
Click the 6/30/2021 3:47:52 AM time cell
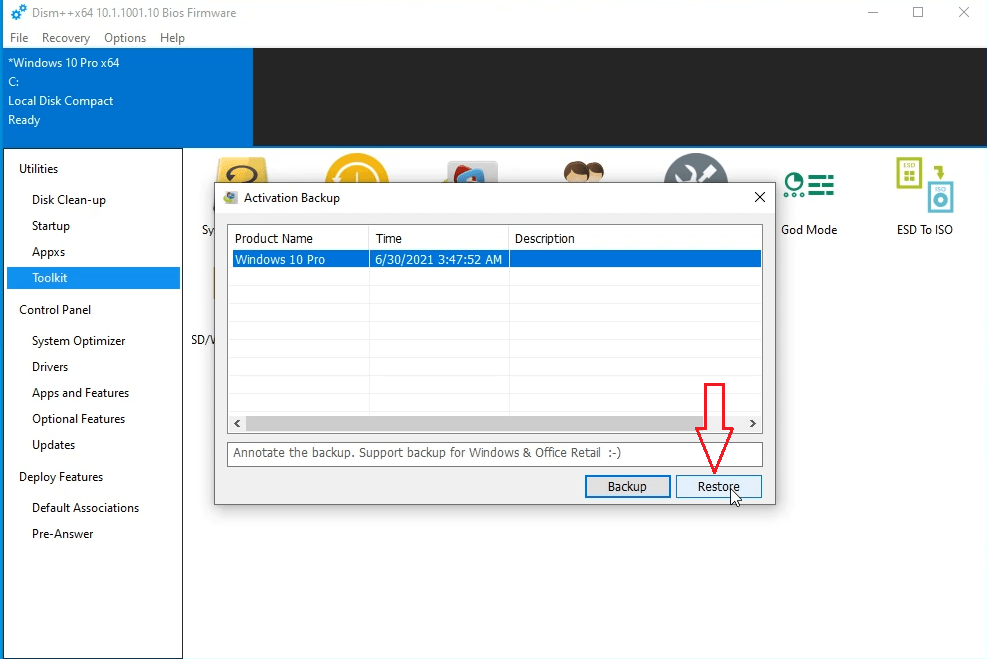click(439, 259)
